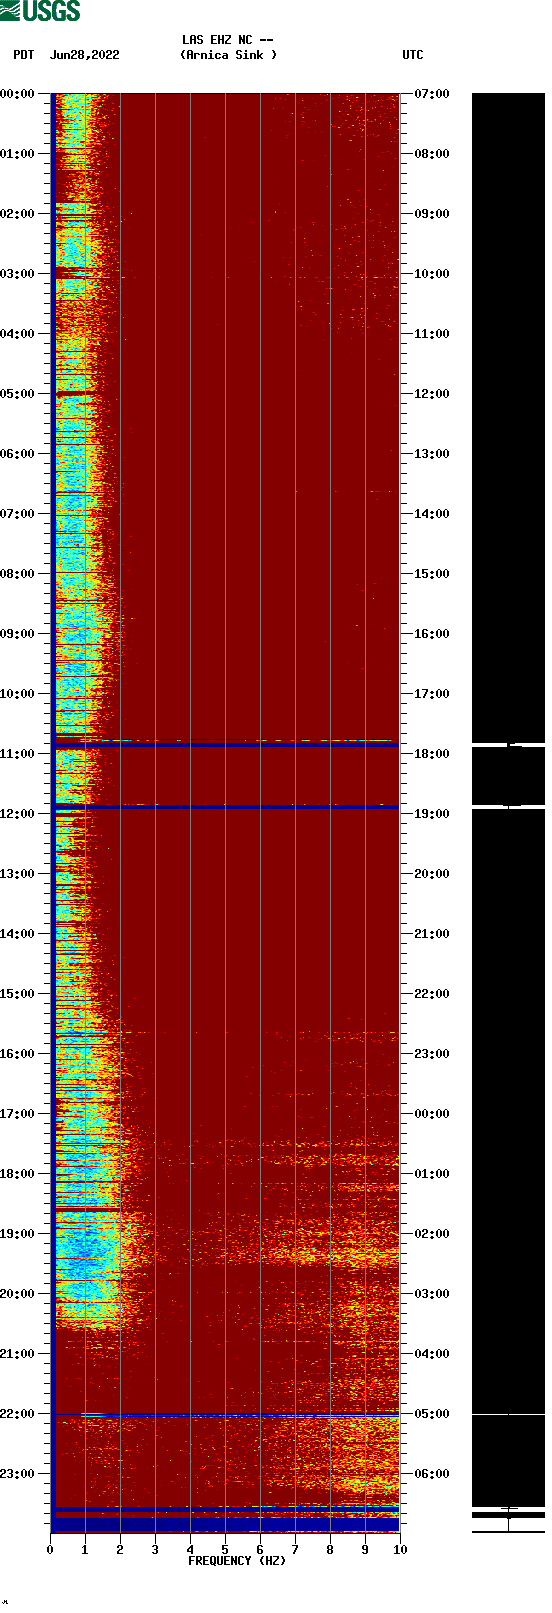Click the 03:00 PDT time label
This screenshot has width=552, height=1613.
pyautogui.click(x=17, y=274)
